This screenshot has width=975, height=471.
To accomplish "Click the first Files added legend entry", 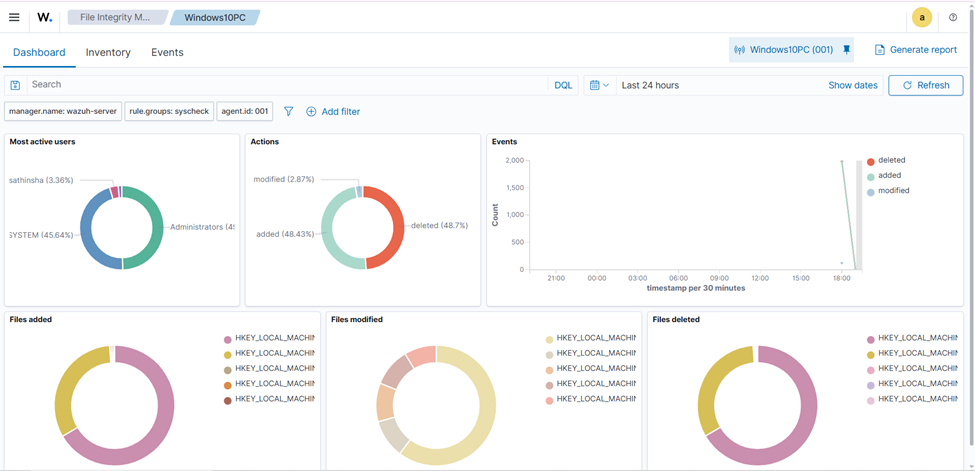I will (x=269, y=338).
